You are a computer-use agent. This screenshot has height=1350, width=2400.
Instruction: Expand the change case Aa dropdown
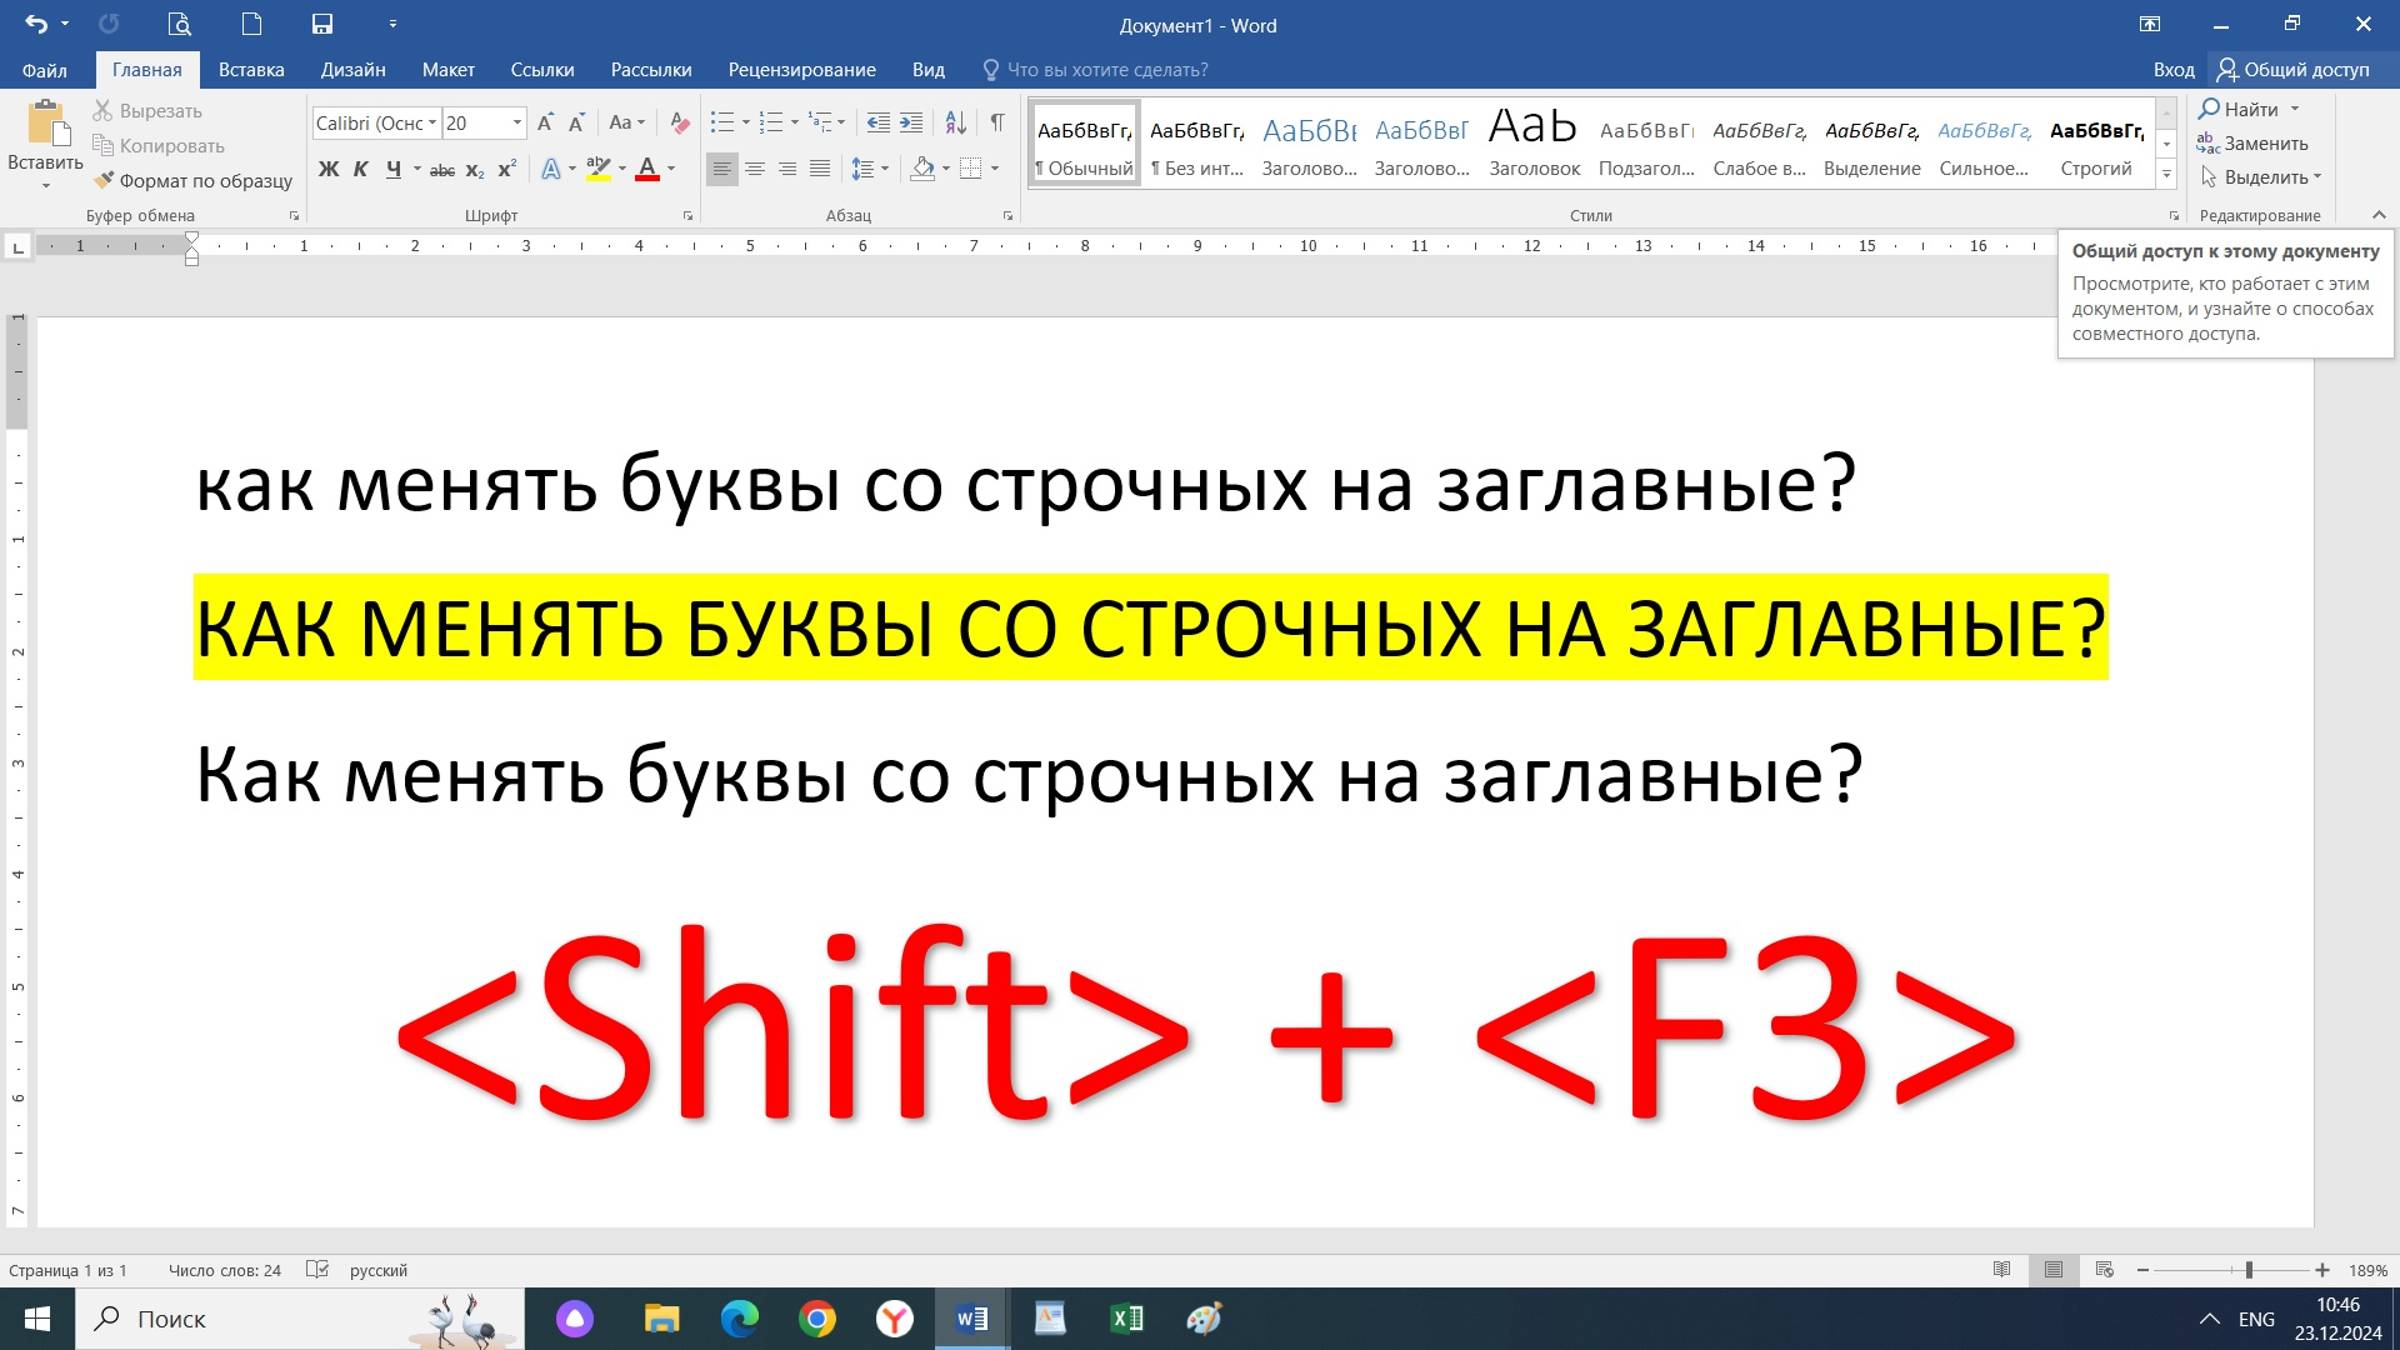click(x=641, y=123)
